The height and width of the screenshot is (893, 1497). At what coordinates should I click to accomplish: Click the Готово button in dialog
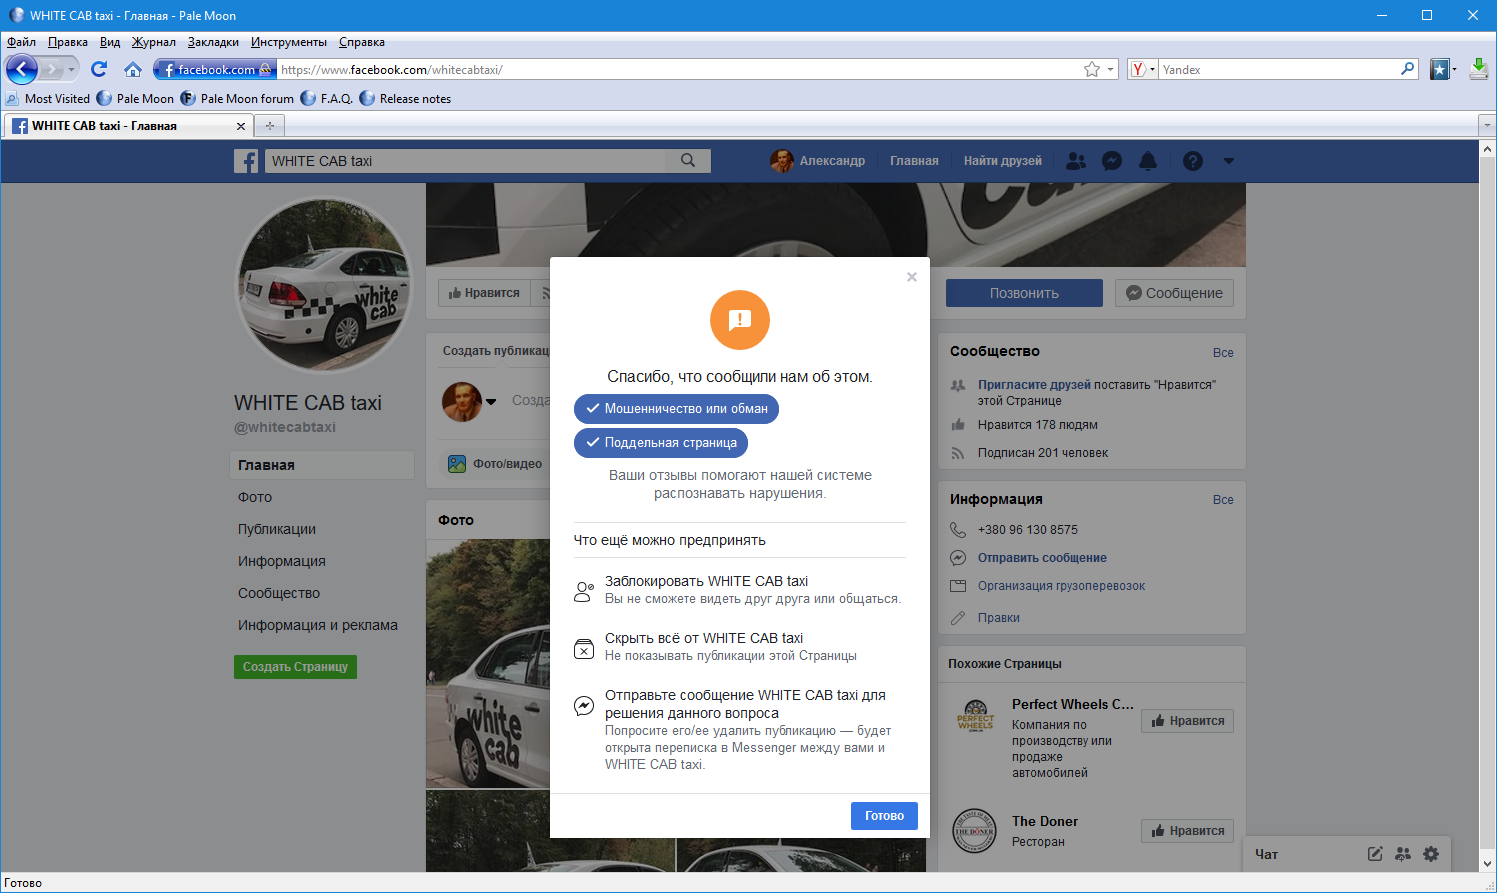(884, 816)
